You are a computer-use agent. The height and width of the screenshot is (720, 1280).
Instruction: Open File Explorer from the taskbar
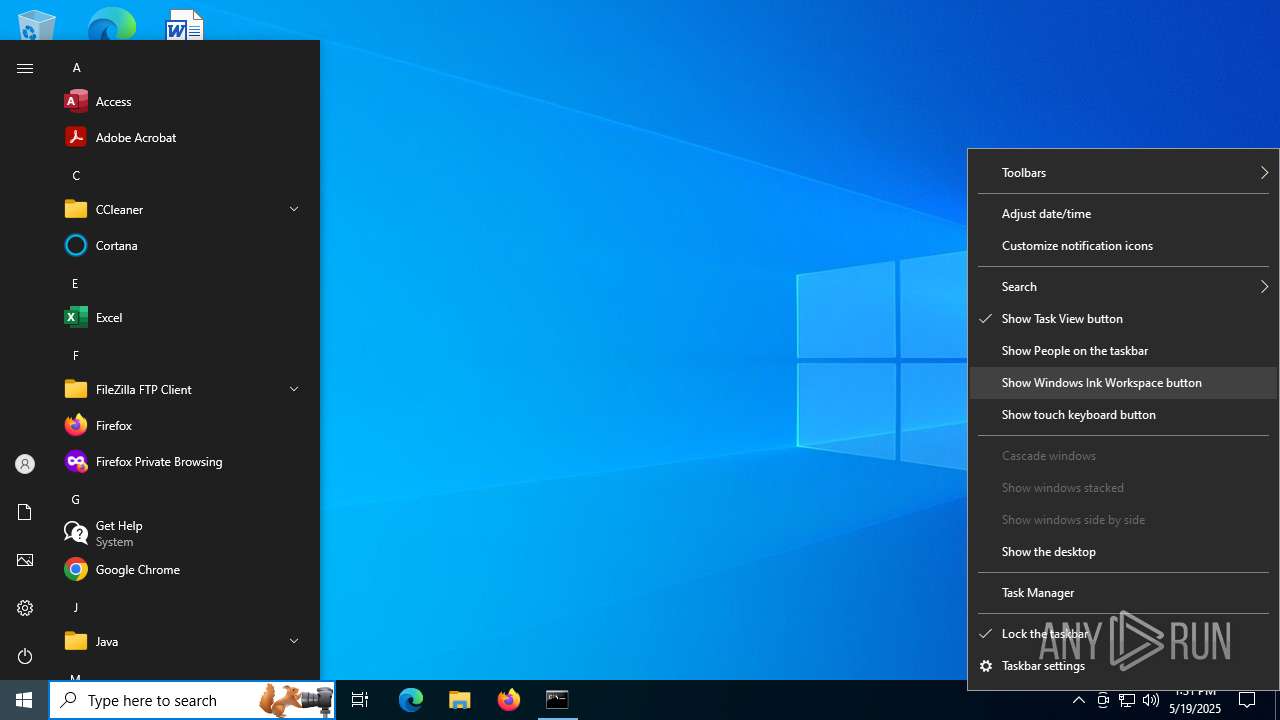pyautogui.click(x=460, y=700)
